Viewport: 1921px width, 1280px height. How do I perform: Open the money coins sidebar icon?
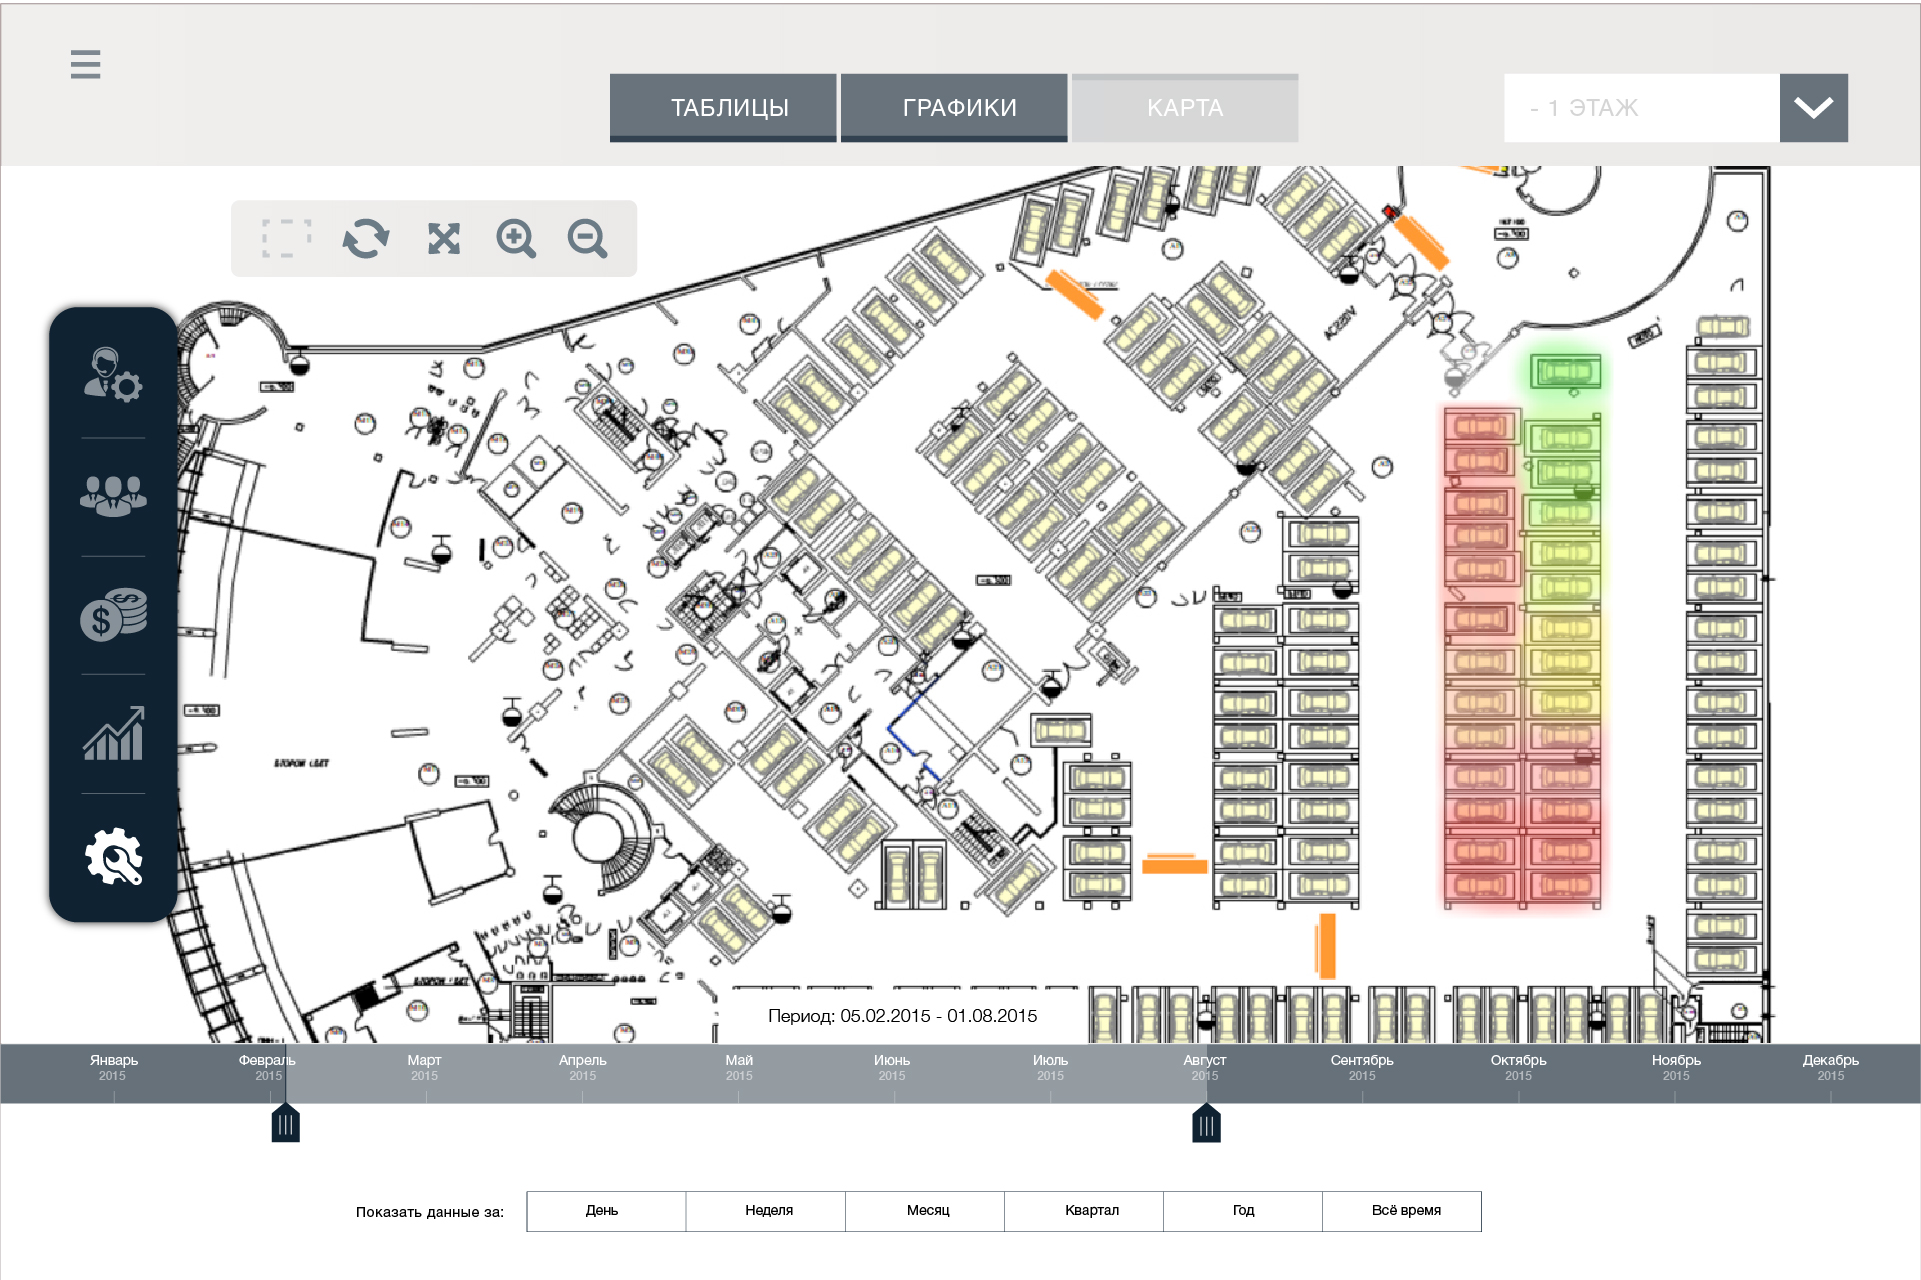pyautogui.click(x=113, y=614)
